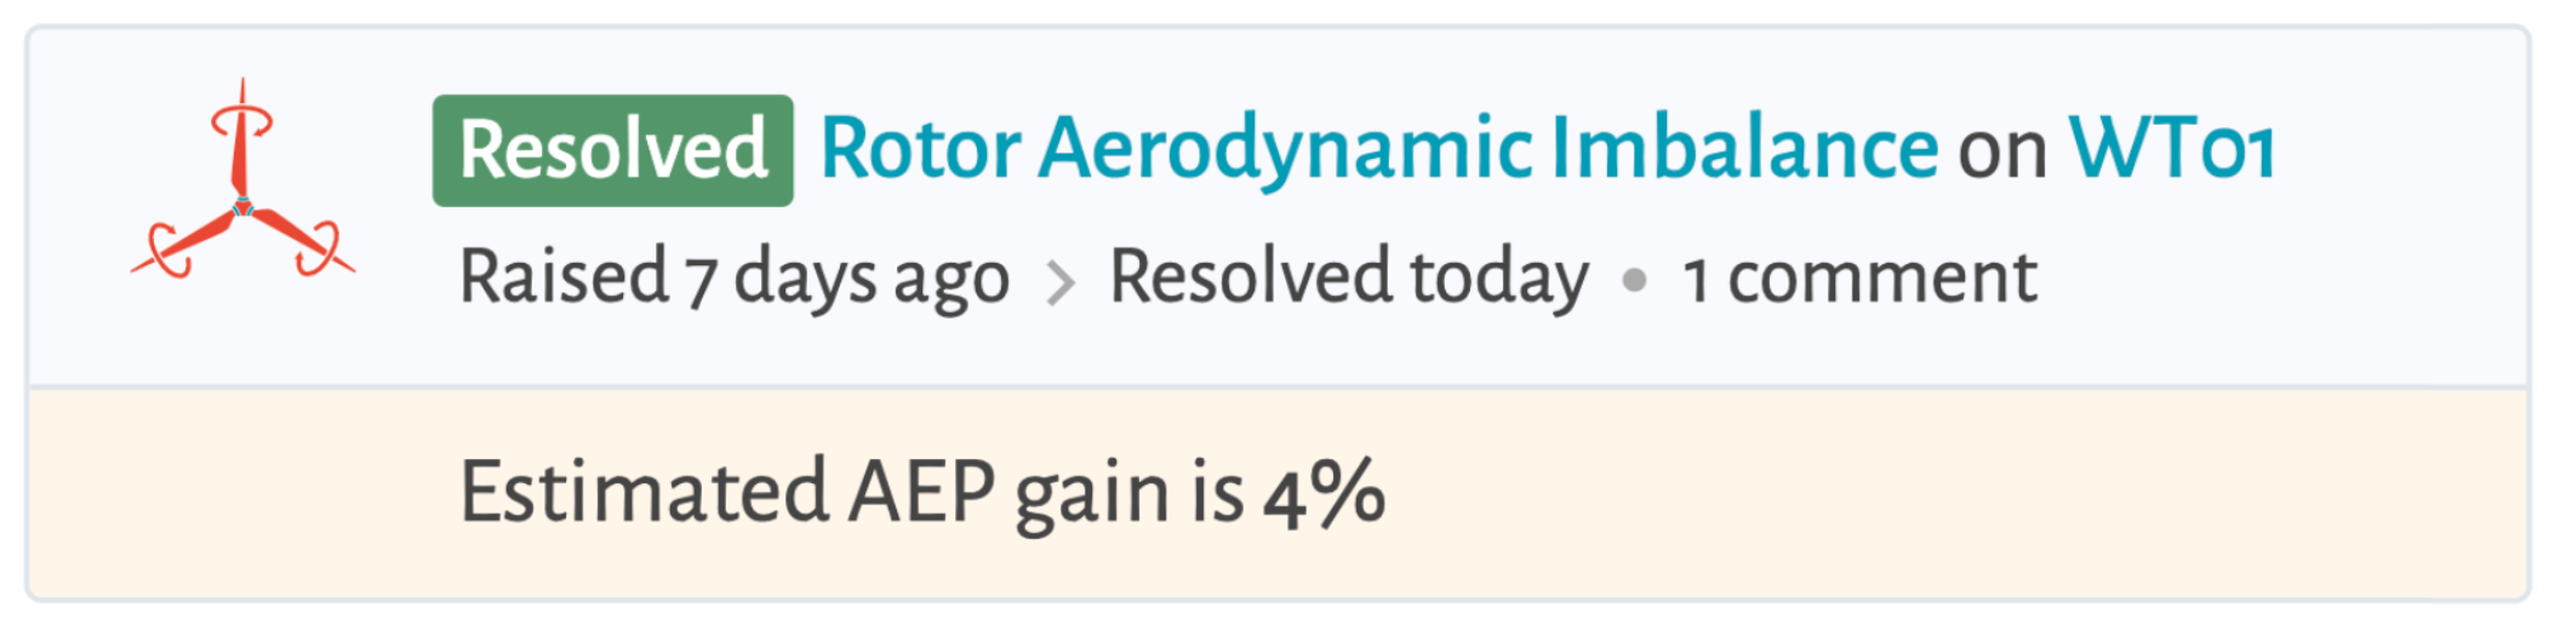This screenshot has width=2560, height=630.
Task: Click the 'Raised 7 days ago' text
Action: click(x=733, y=277)
